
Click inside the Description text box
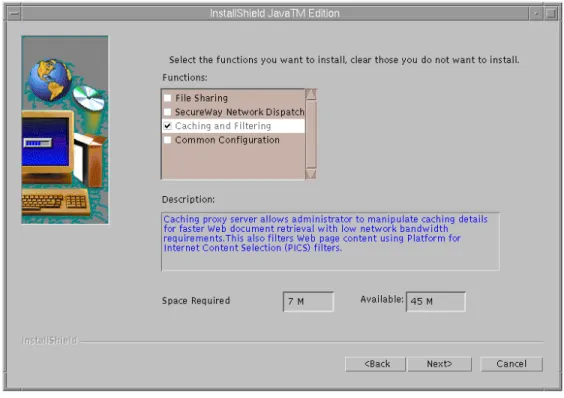click(330, 241)
